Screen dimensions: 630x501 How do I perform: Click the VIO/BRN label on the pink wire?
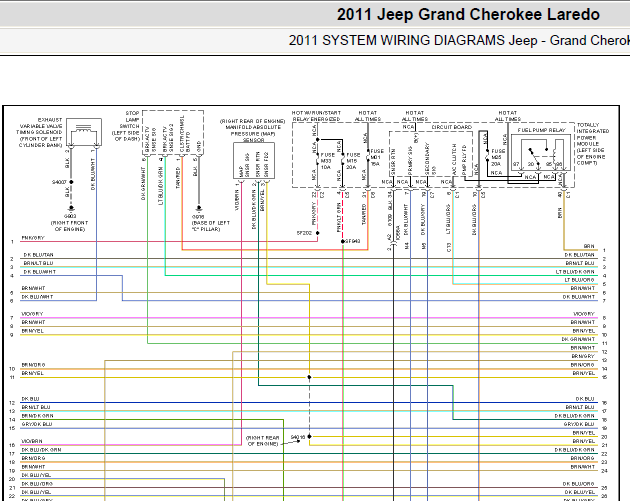pyautogui.click(x=34, y=440)
